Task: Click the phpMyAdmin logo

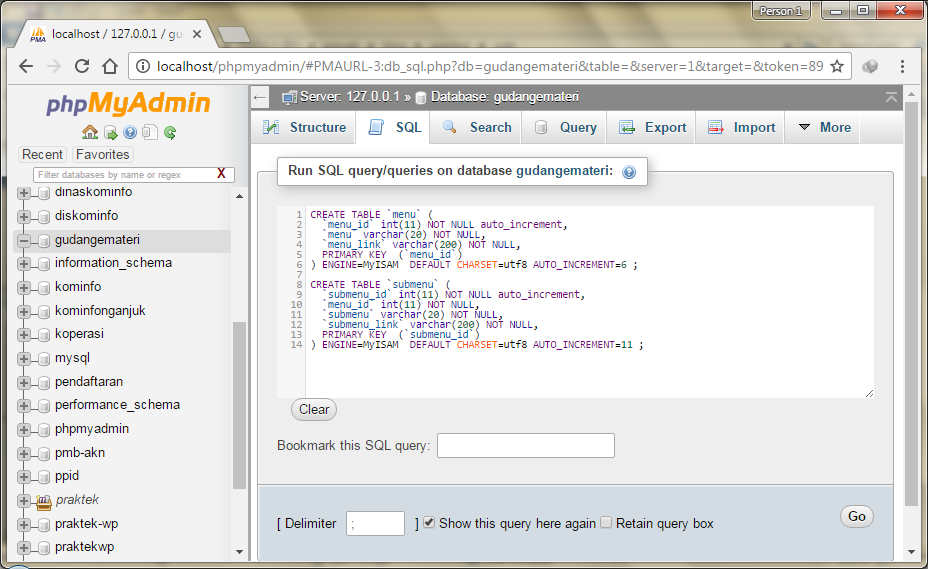Action: pyautogui.click(x=128, y=103)
